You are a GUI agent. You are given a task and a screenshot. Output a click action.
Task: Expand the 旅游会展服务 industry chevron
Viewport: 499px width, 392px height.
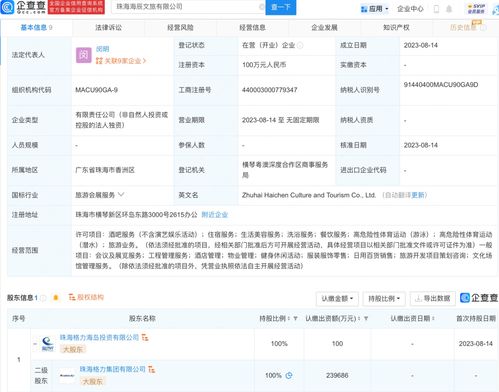point(121,194)
